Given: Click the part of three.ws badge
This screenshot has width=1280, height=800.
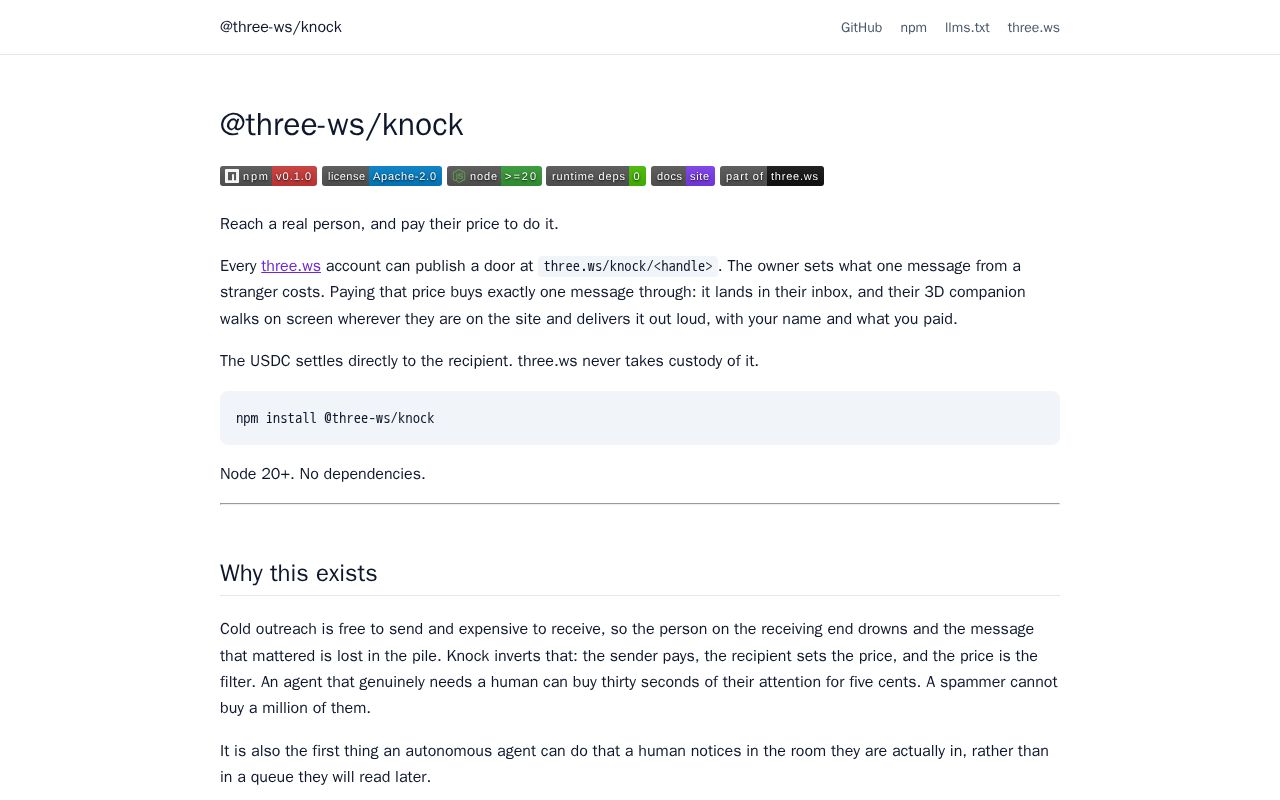Looking at the screenshot, I should tap(772, 176).
